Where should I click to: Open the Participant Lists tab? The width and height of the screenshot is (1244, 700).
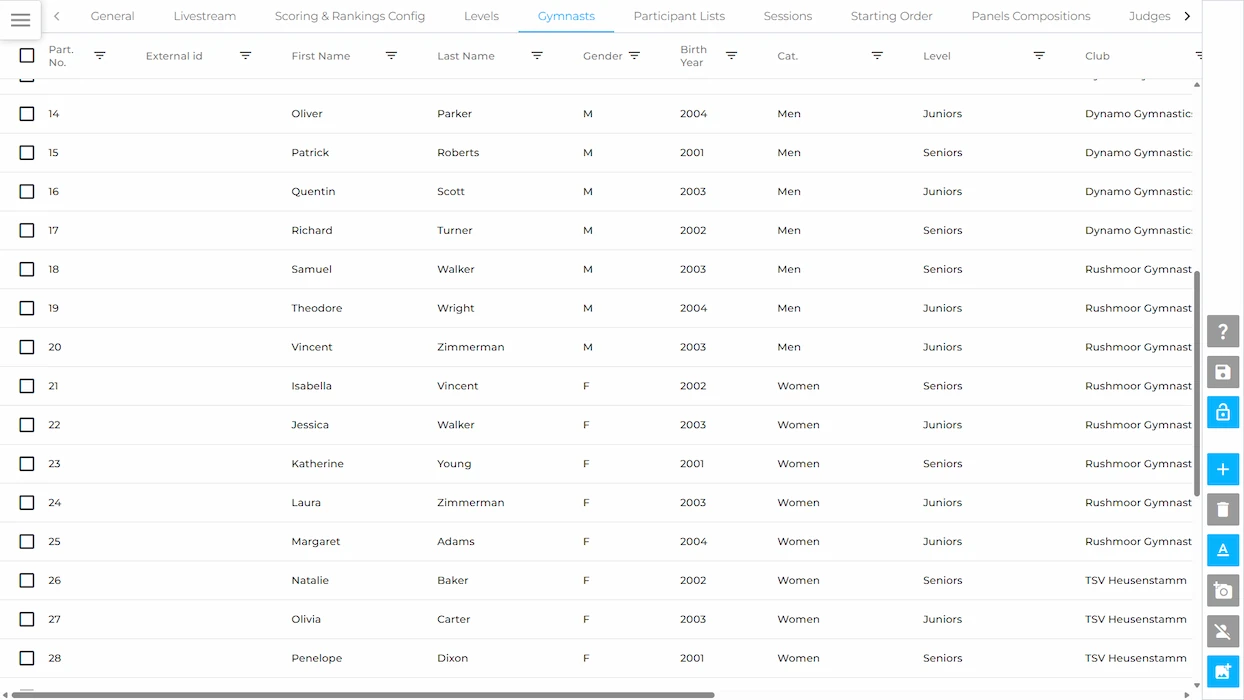point(679,16)
